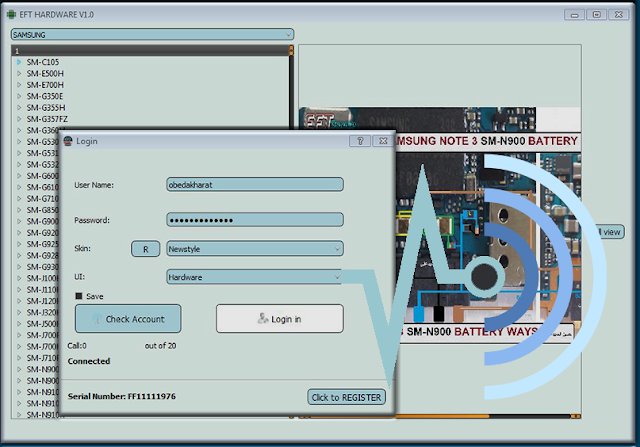The image size is (640, 447).
Task: Expand the SM-G530 tree node
Action: coord(19,142)
